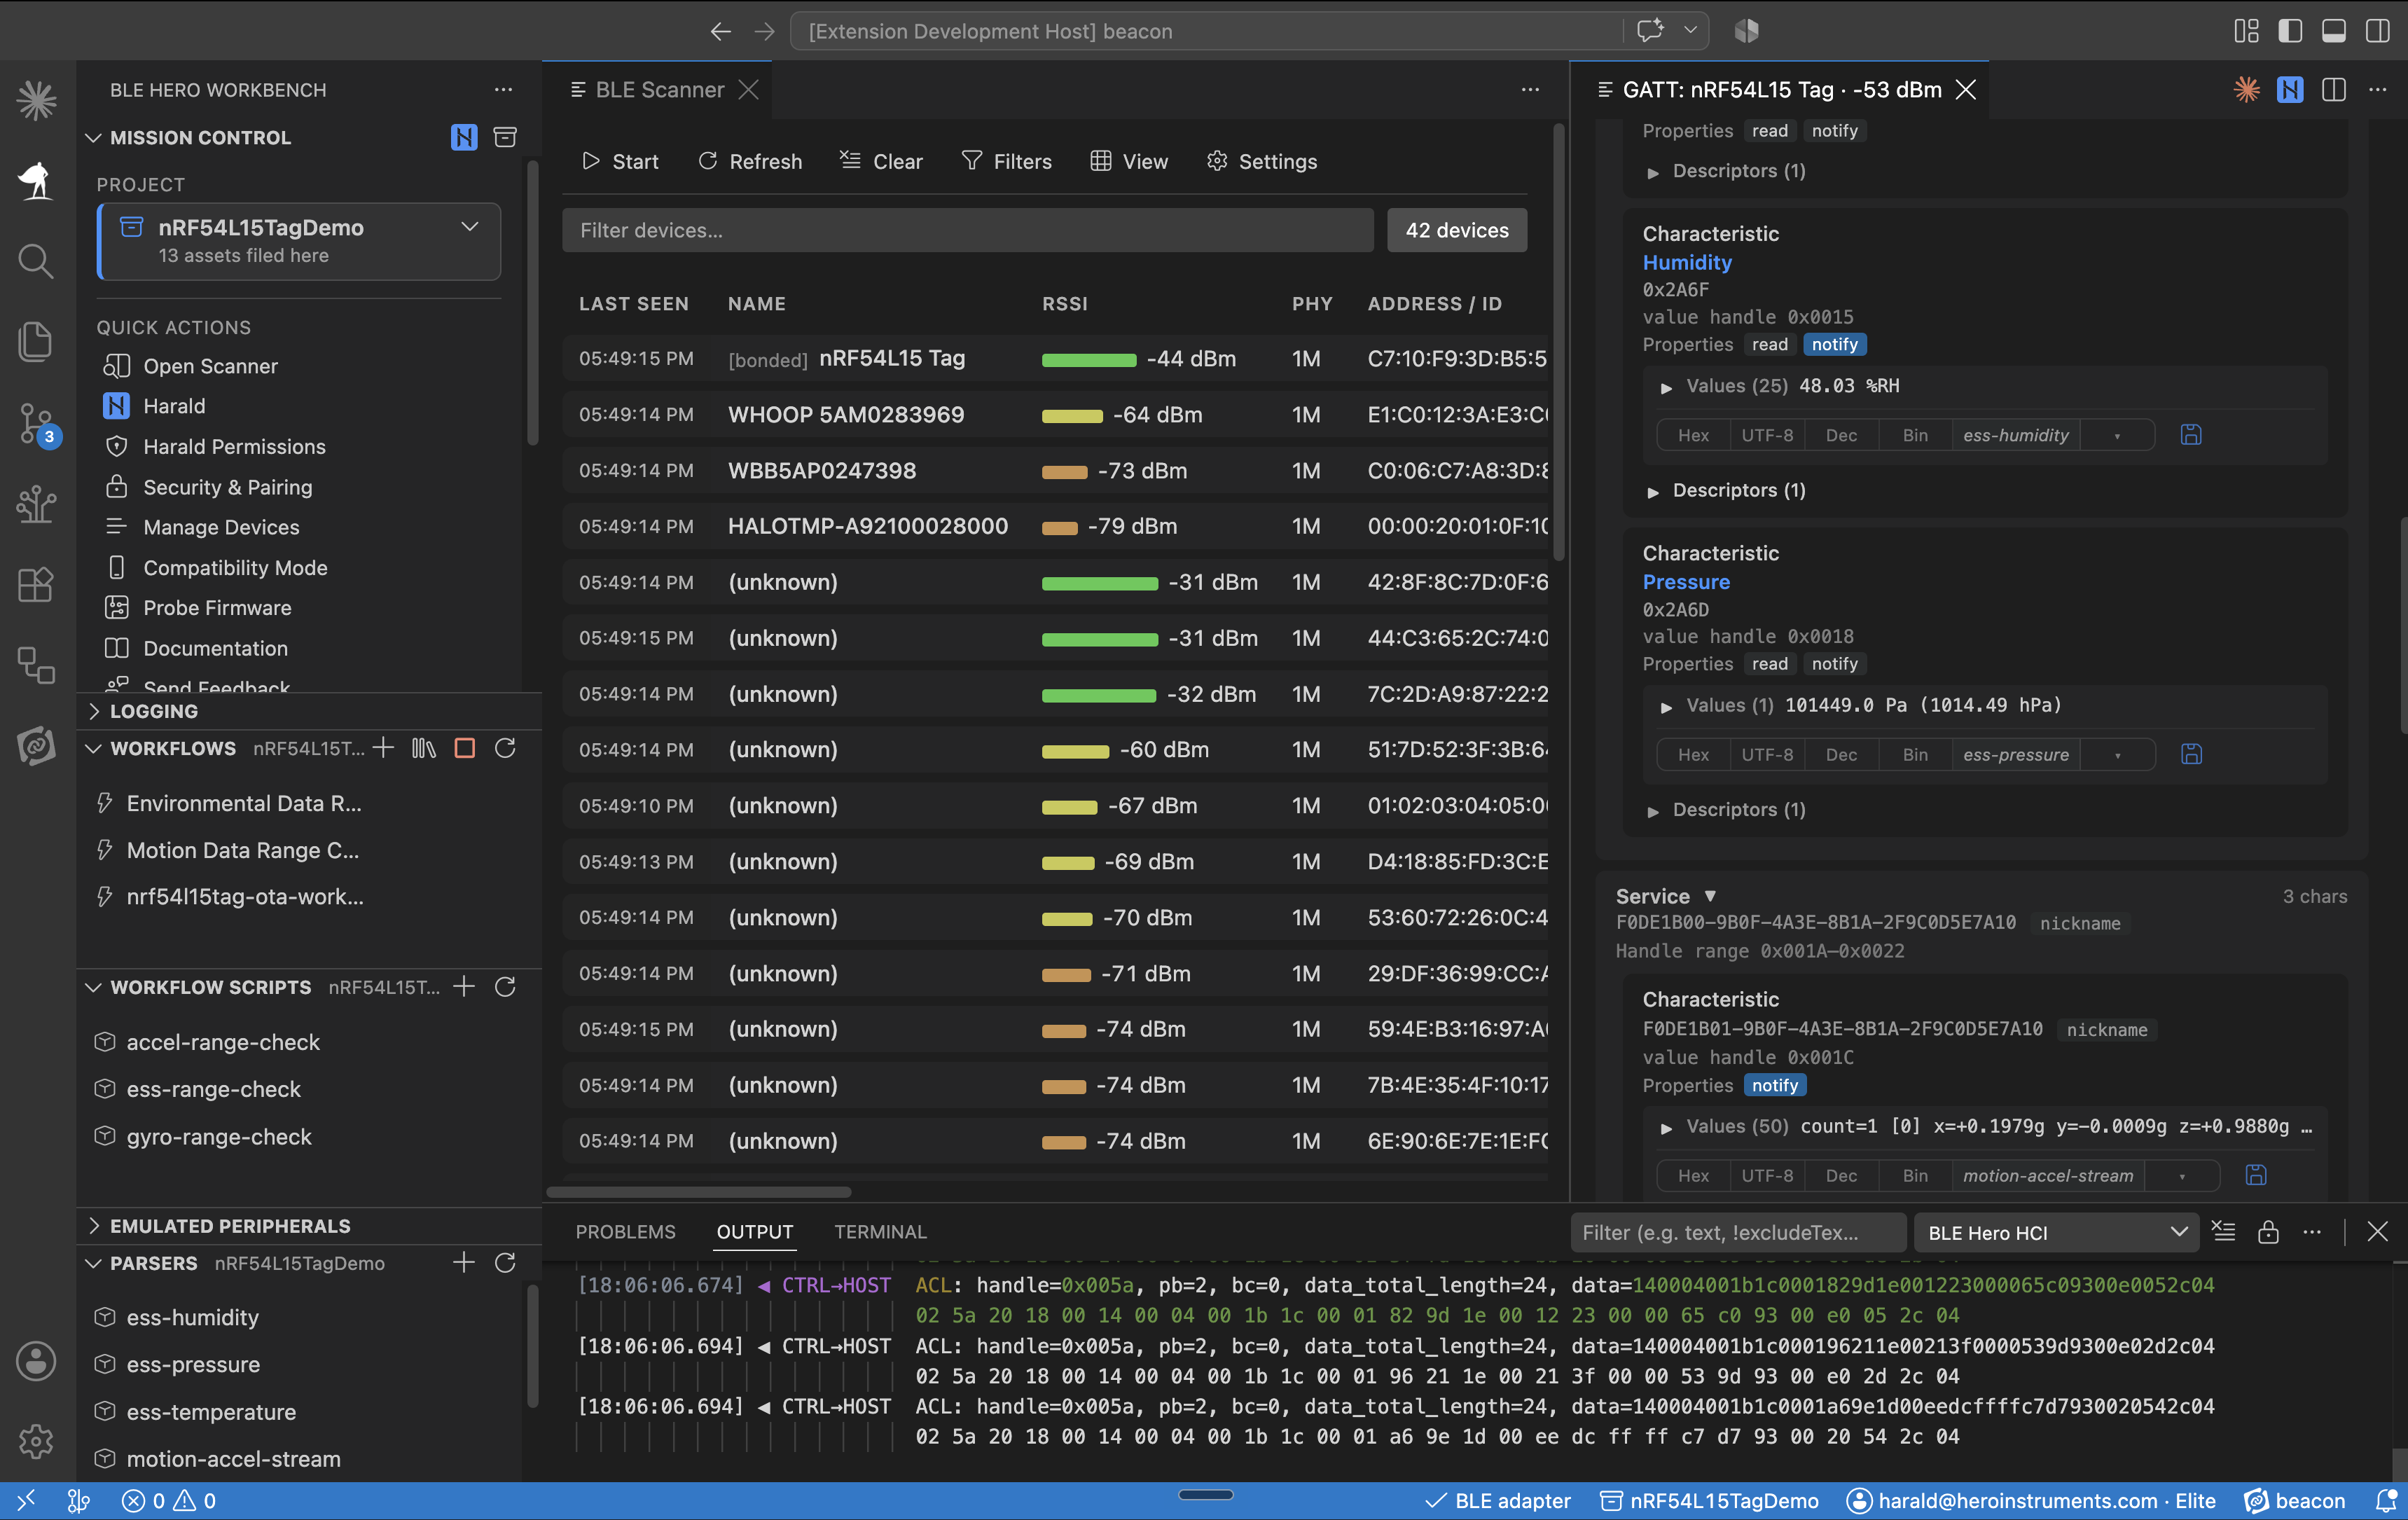Toggle notify on the Humidity characteristic
The image size is (2408, 1520).
pyautogui.click(x=1834, y=344)
